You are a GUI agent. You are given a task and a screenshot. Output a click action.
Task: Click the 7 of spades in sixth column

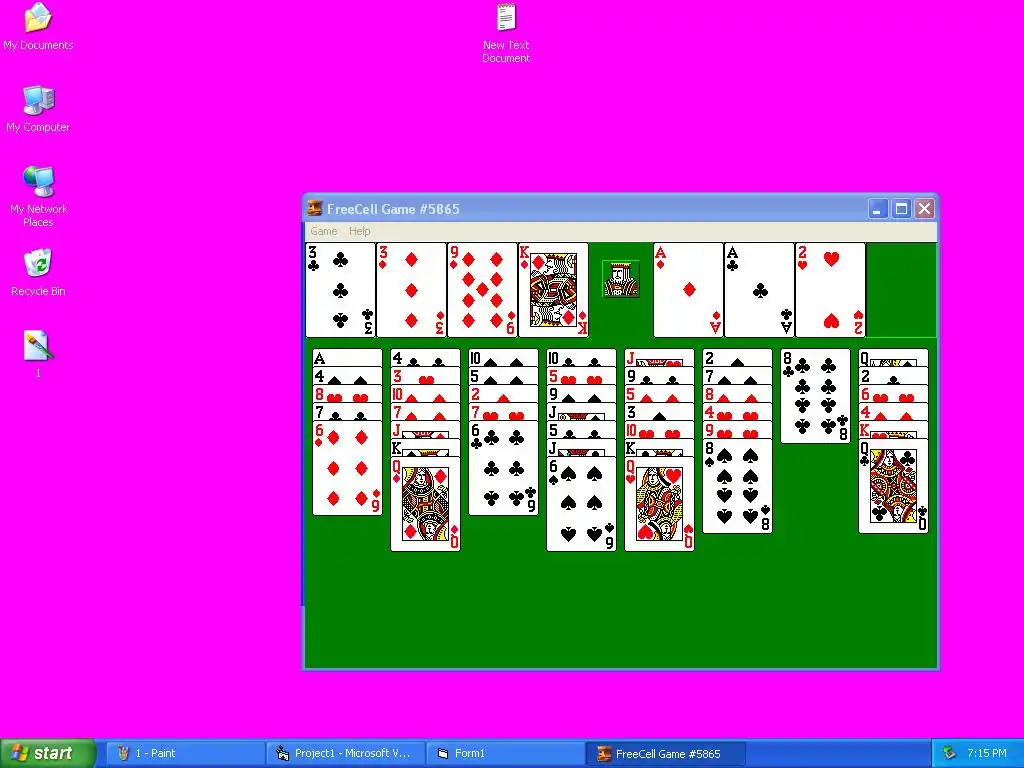[x=737, y=376]
